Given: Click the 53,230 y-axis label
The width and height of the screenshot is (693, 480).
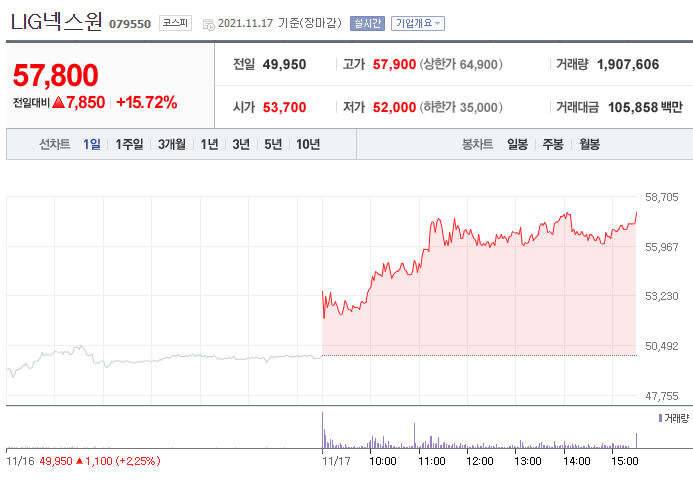Looking at the screenshot, I should [x=662, y=296].
